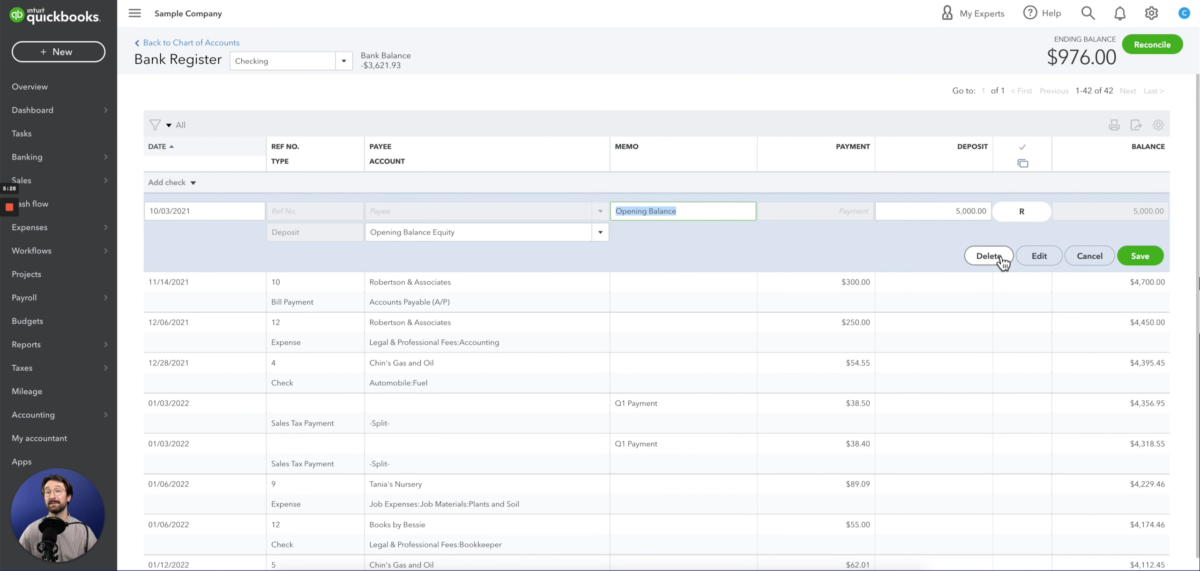
Task: Open the hamburger navigation menu
Action: (x=135, y=13)
